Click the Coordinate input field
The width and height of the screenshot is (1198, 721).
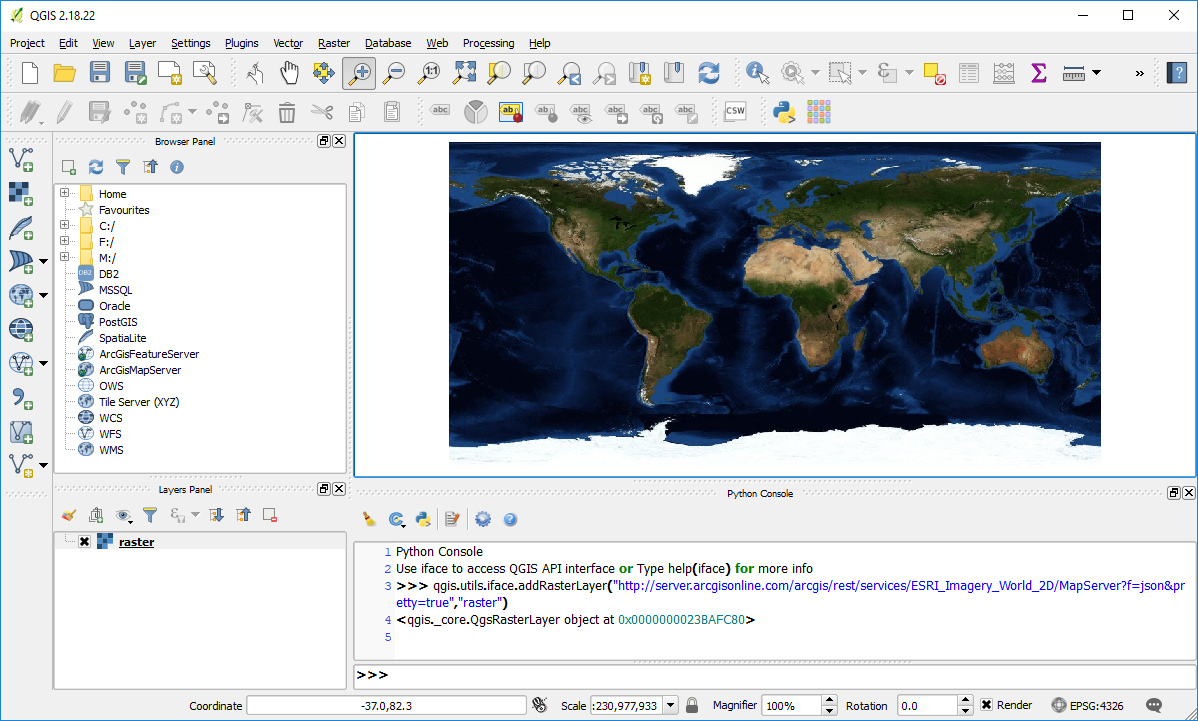click(386, 705)
